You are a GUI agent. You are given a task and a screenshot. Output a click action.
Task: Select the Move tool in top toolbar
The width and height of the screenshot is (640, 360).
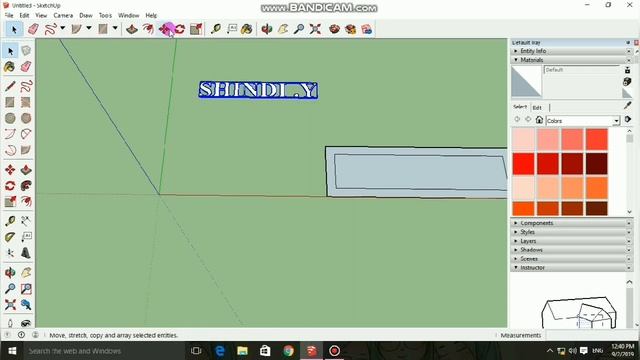(x=165, y=29)
